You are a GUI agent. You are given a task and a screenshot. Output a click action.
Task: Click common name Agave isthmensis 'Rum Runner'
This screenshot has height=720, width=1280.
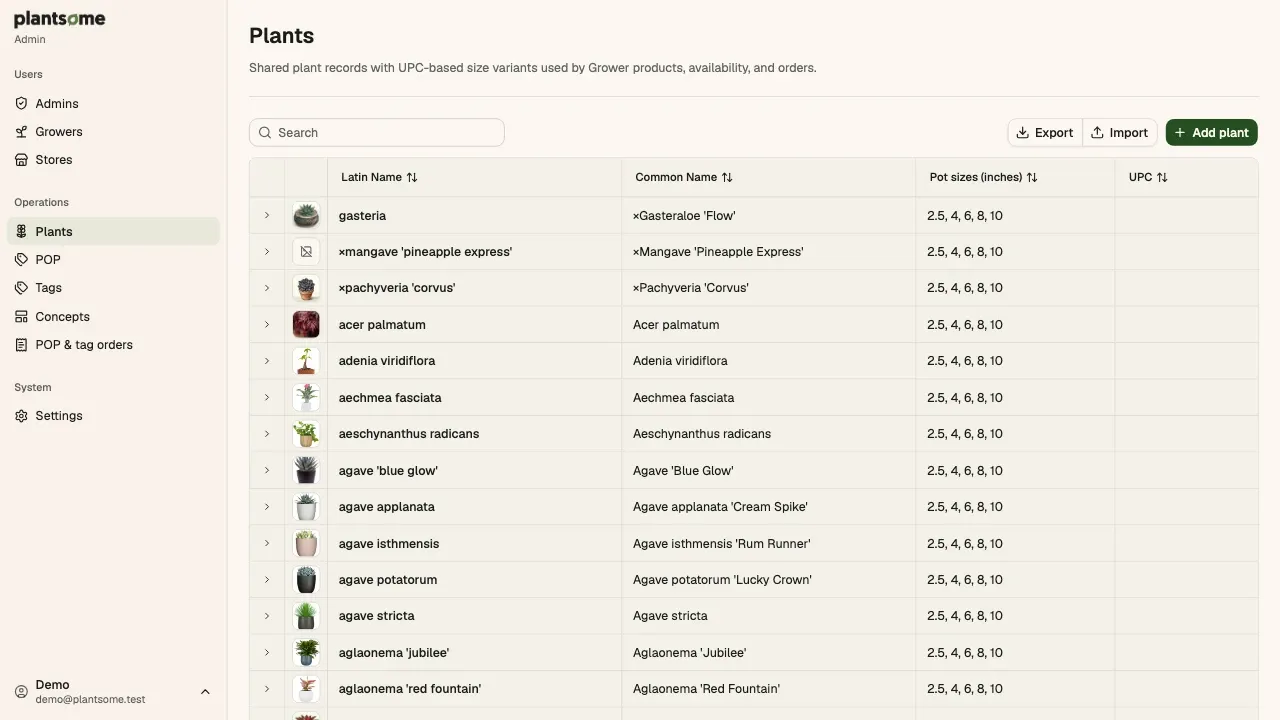pos(722,543)
